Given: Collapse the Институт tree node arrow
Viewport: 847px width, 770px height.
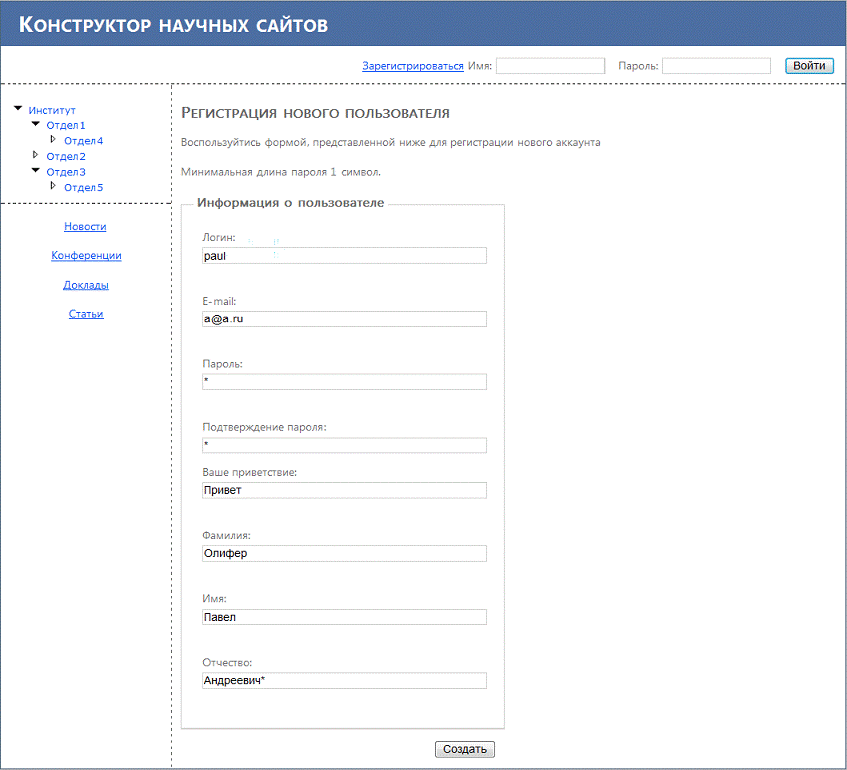Looking at the screenshot, I should click(x=18, y=108).
